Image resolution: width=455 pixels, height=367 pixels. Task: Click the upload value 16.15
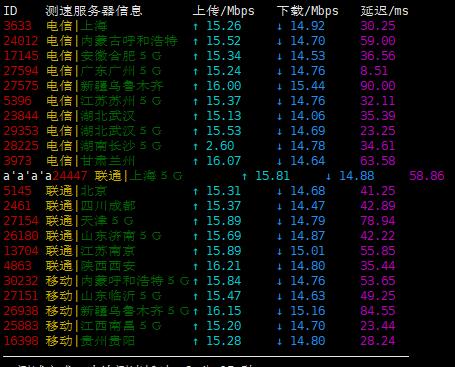point(224,311)
